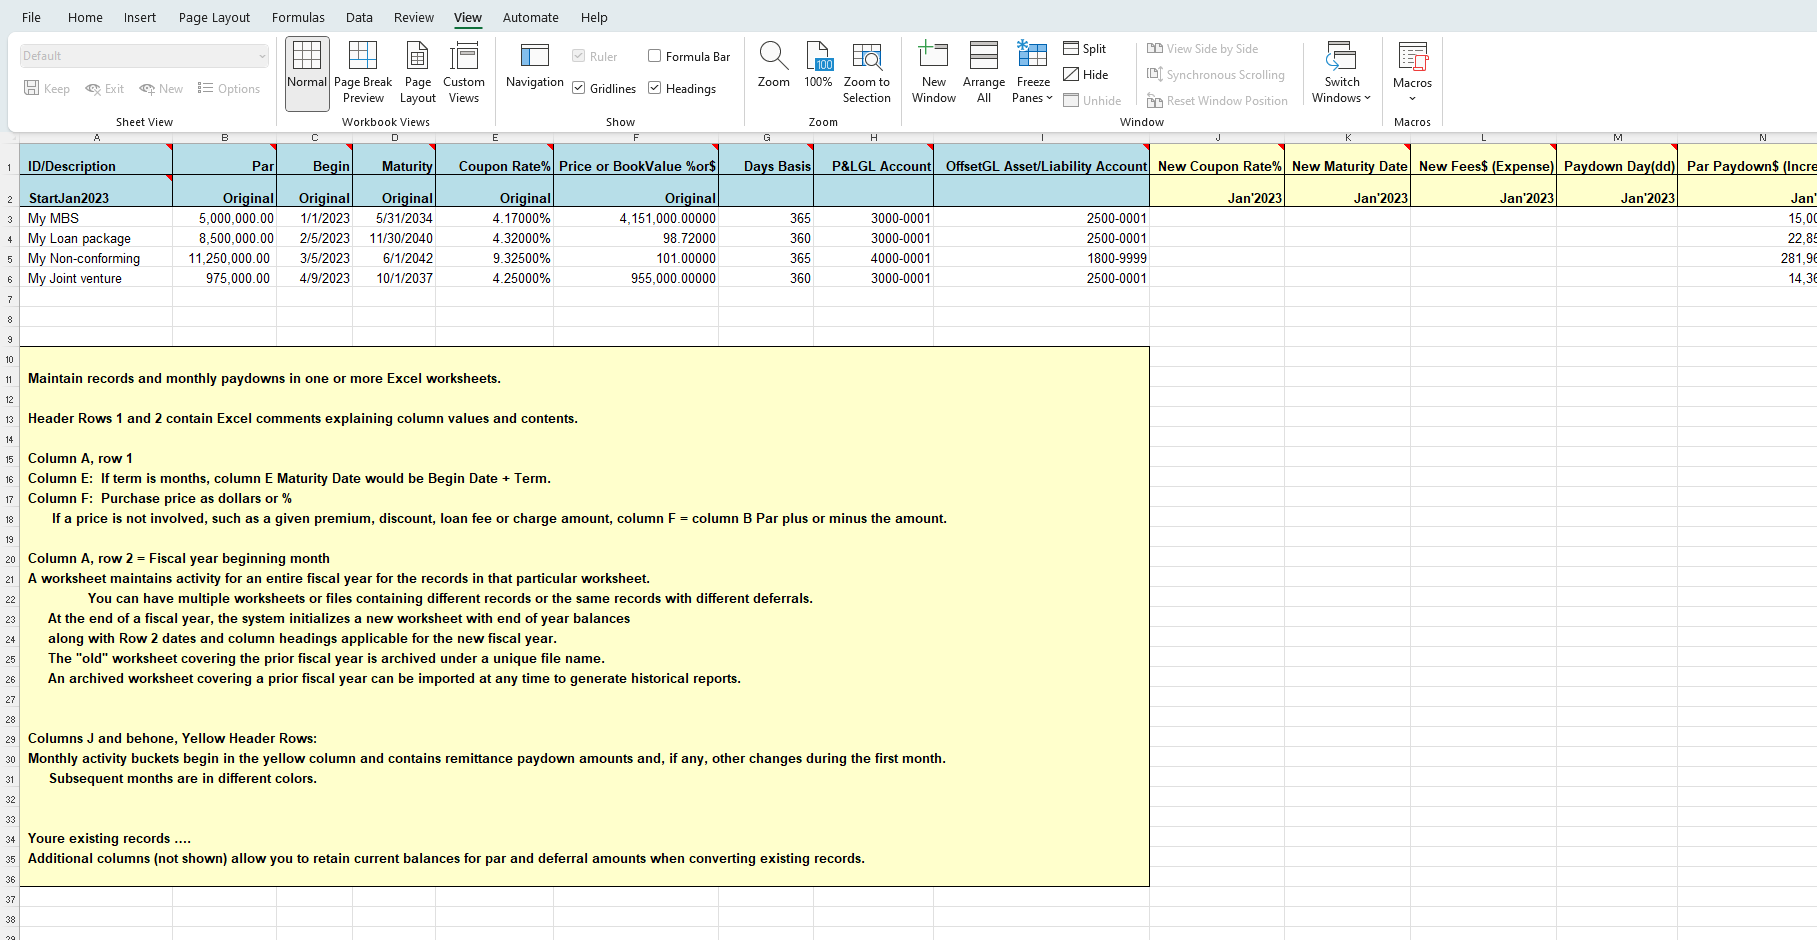Screen dimensions: 1817x940
Task: Open the Page Layout tab
Action: (214, 17)
